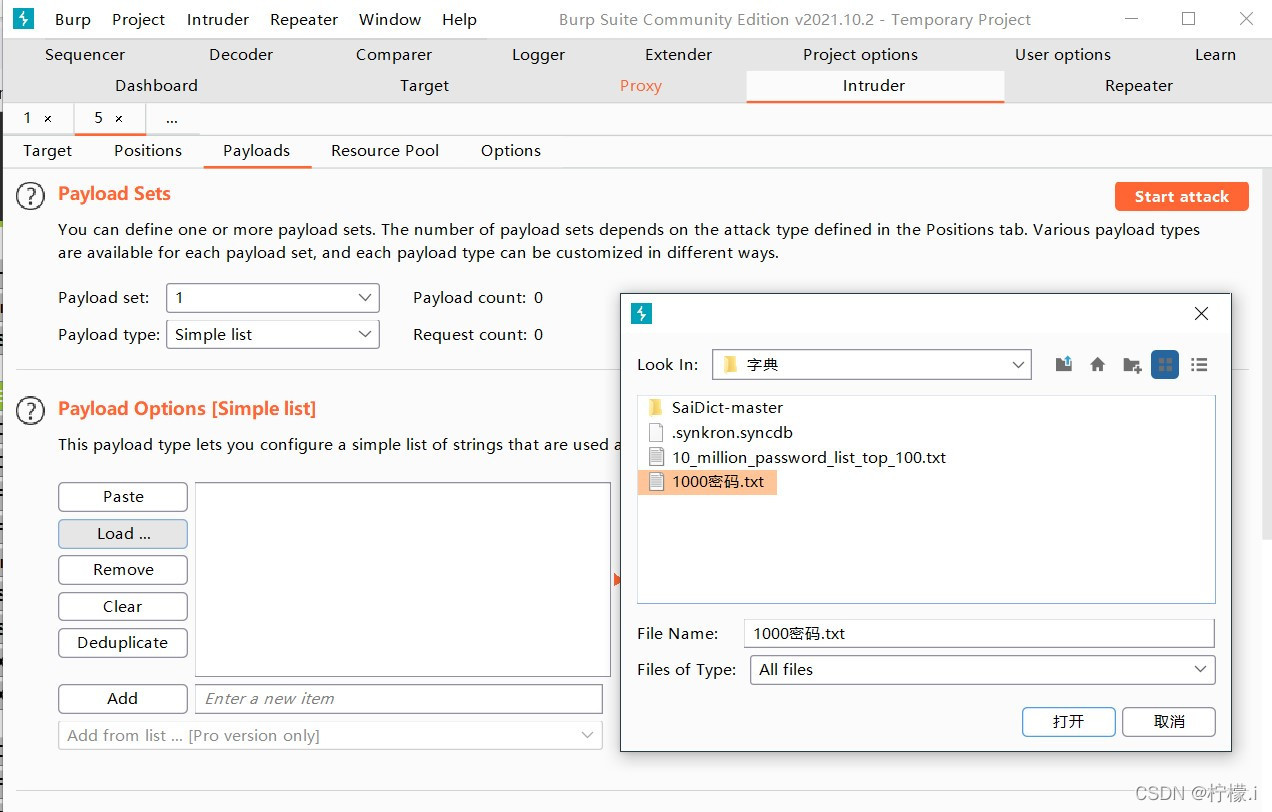The height and width of the screenshot is (812, 1272).
Task: Click Payload Sets help question-mark icon
Action: (x=31, y=196)
